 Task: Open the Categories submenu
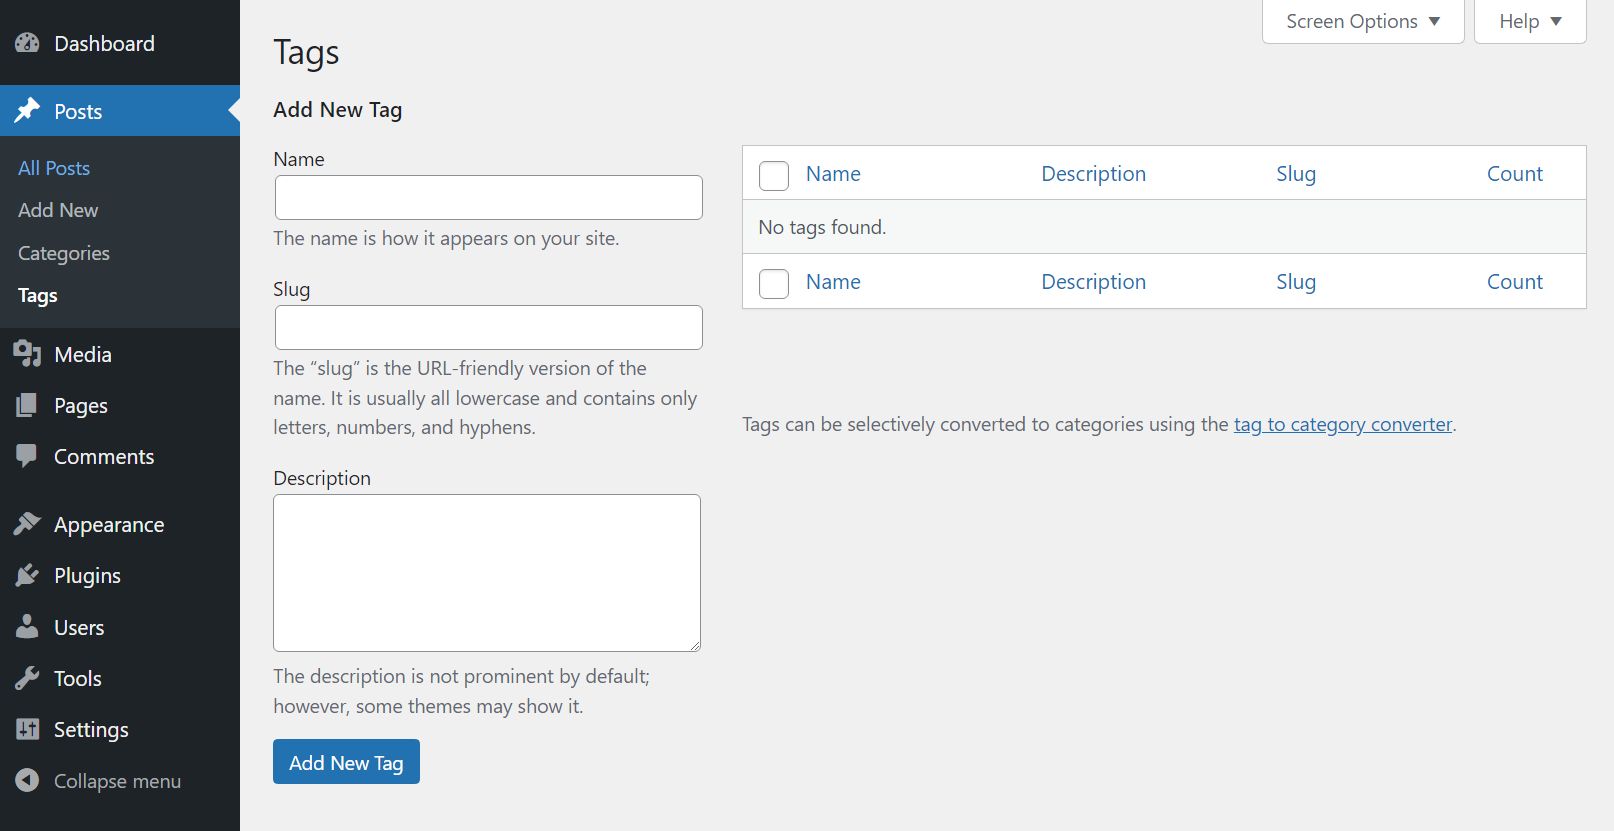pos(64,253)
